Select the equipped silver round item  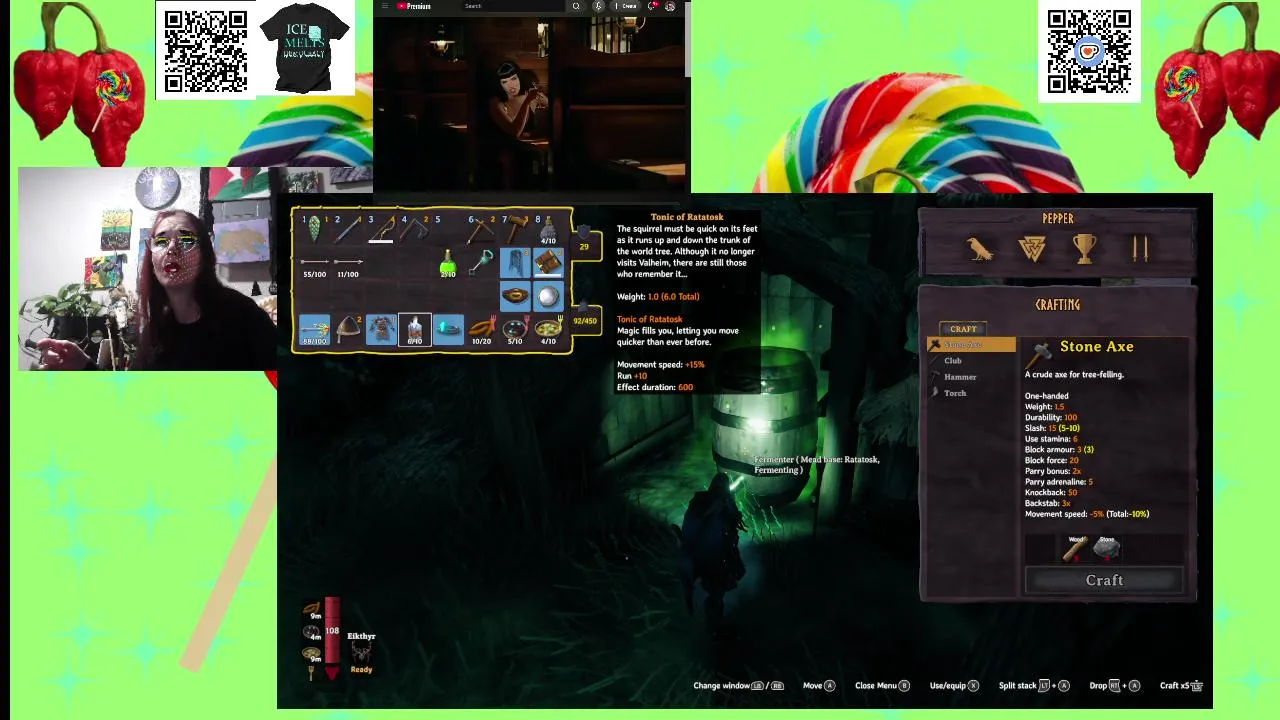pos(548,297)
